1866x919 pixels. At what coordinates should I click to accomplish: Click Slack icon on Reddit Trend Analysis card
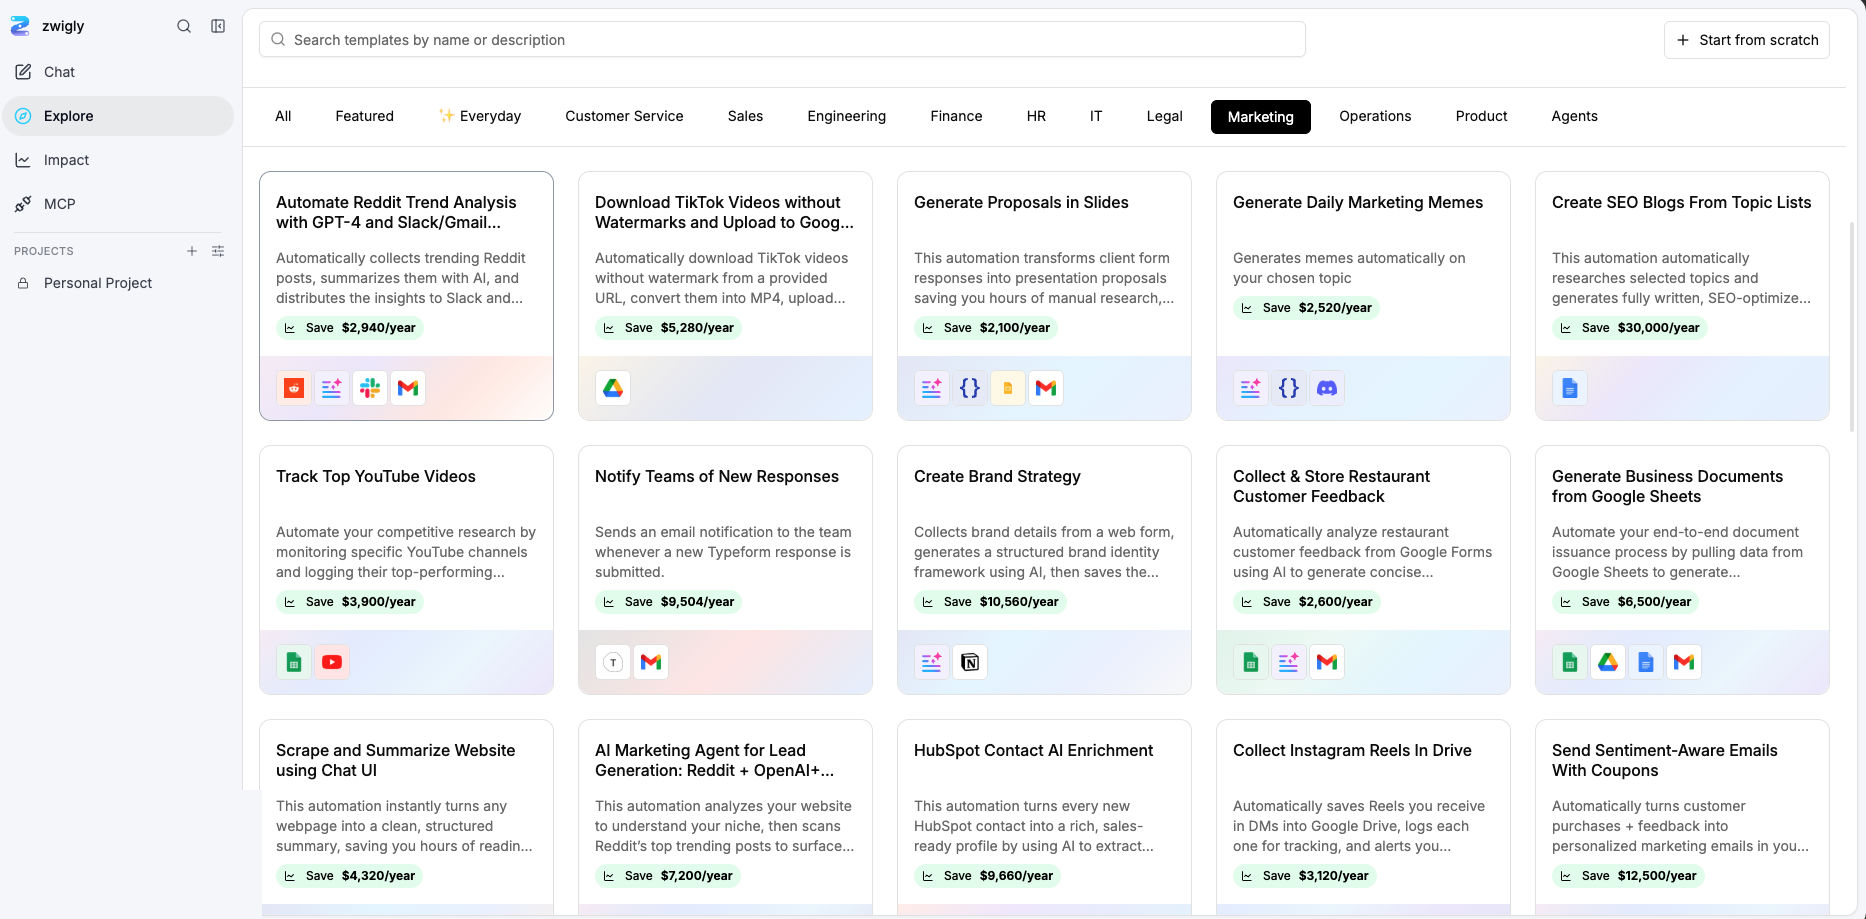pos(370,388)
